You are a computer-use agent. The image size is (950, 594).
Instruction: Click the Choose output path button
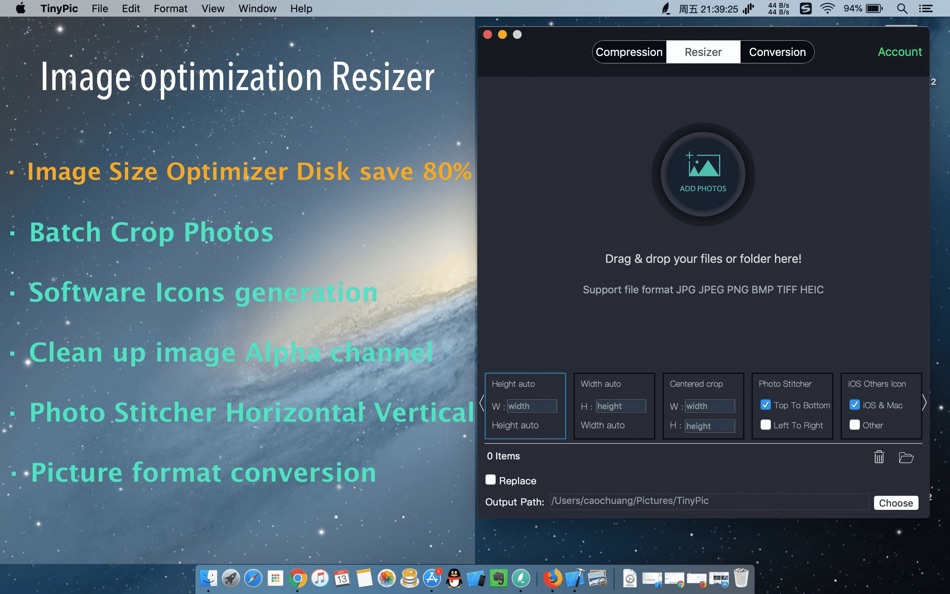click(x=896, y=502)
